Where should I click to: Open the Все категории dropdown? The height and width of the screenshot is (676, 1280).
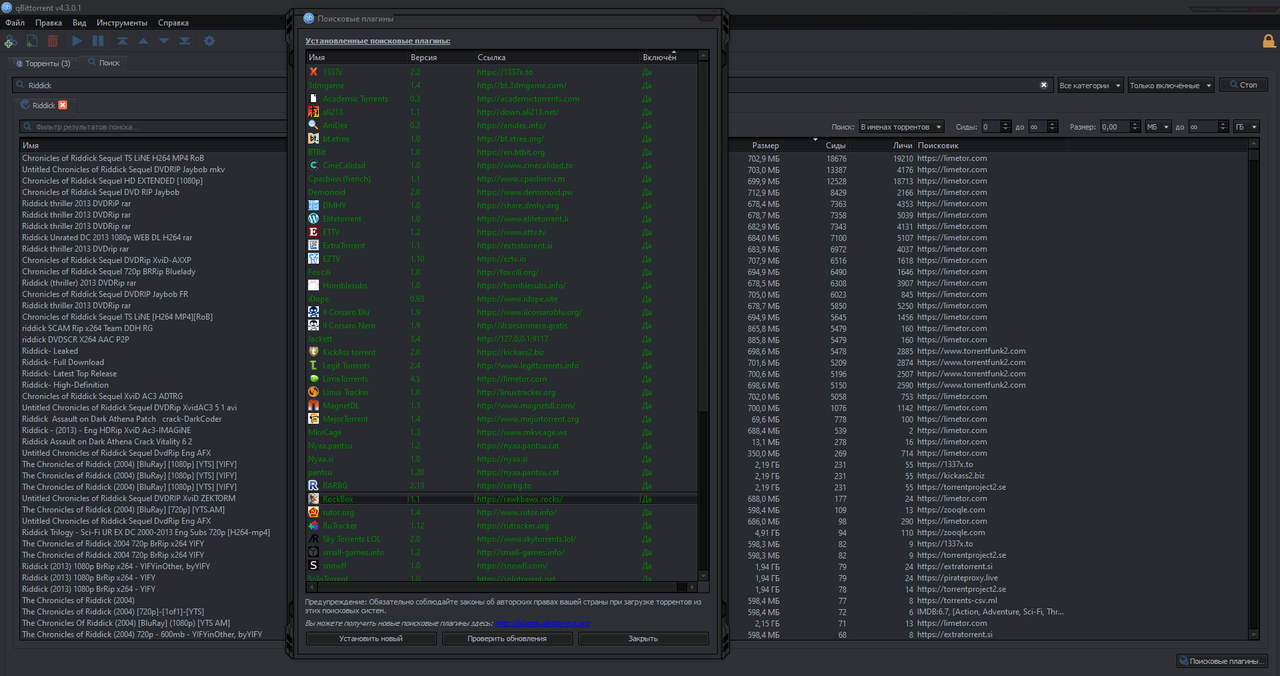click(x=1090, y=86)
